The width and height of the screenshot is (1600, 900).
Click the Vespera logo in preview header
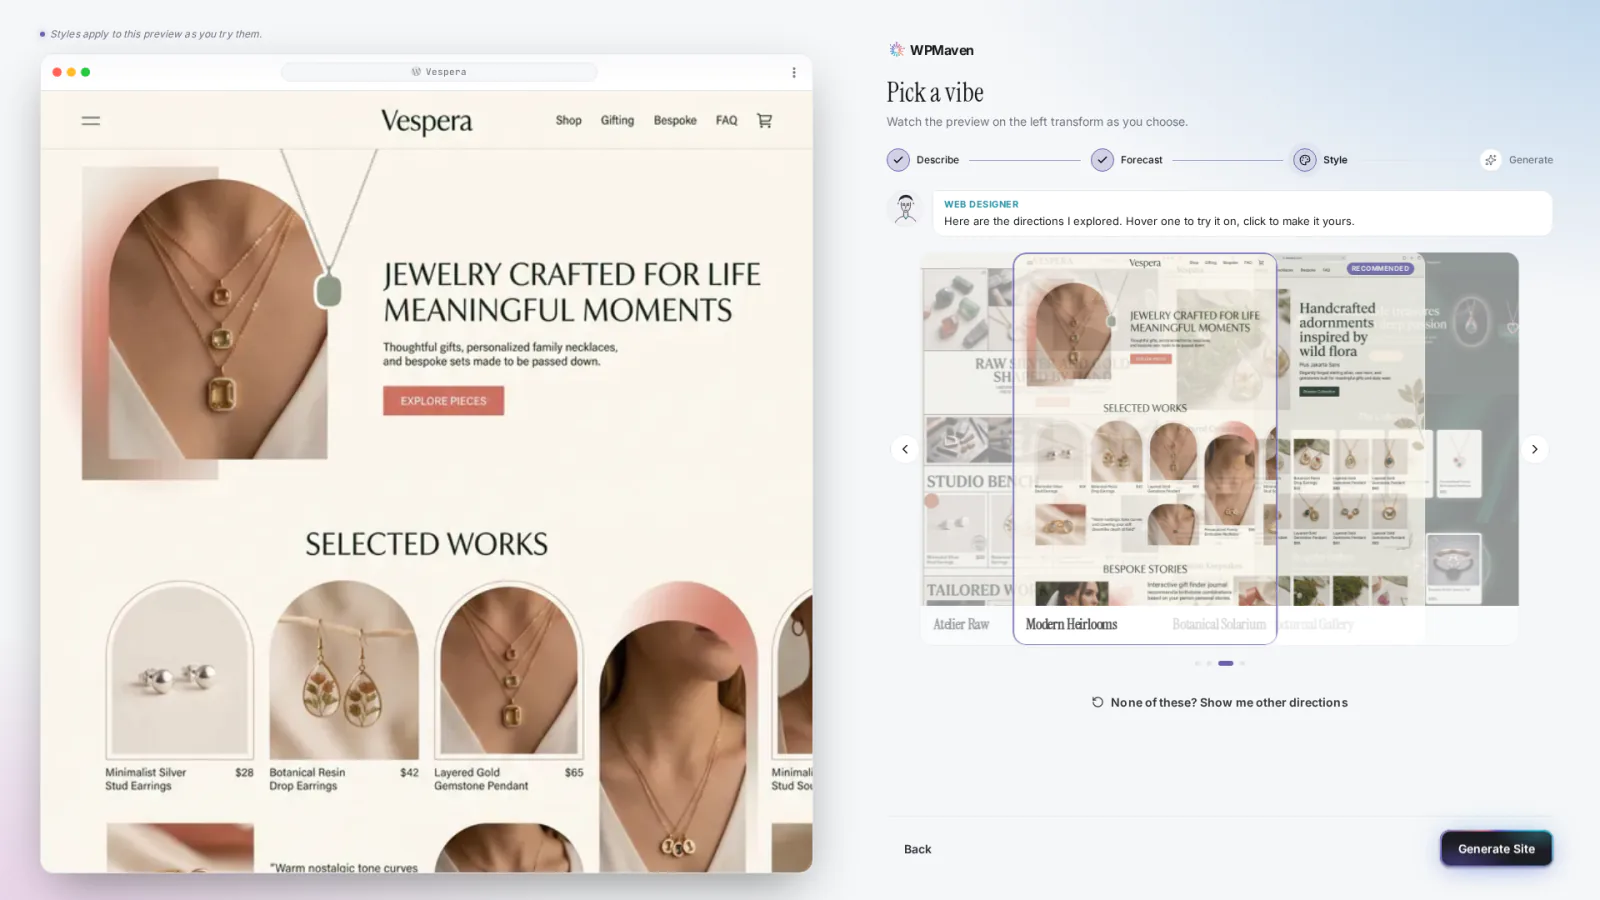[x=426, y=121]
